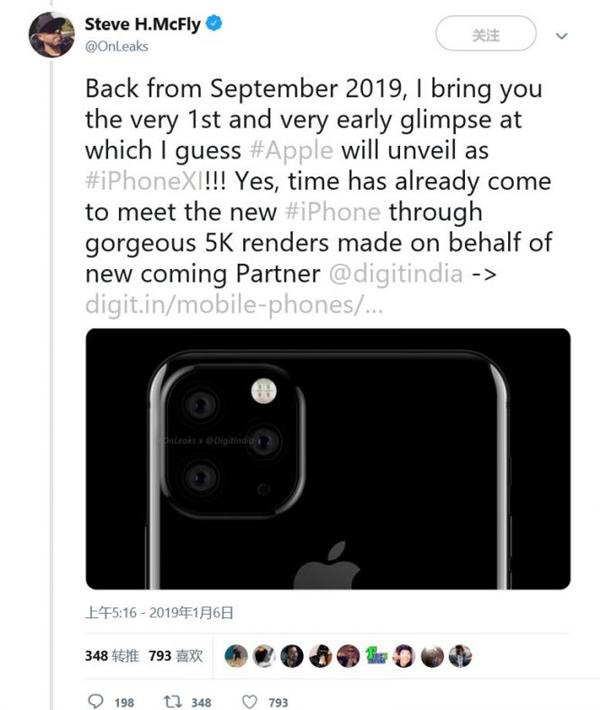
Task: Click the retweet arrows icon
Action: point(172,702)
